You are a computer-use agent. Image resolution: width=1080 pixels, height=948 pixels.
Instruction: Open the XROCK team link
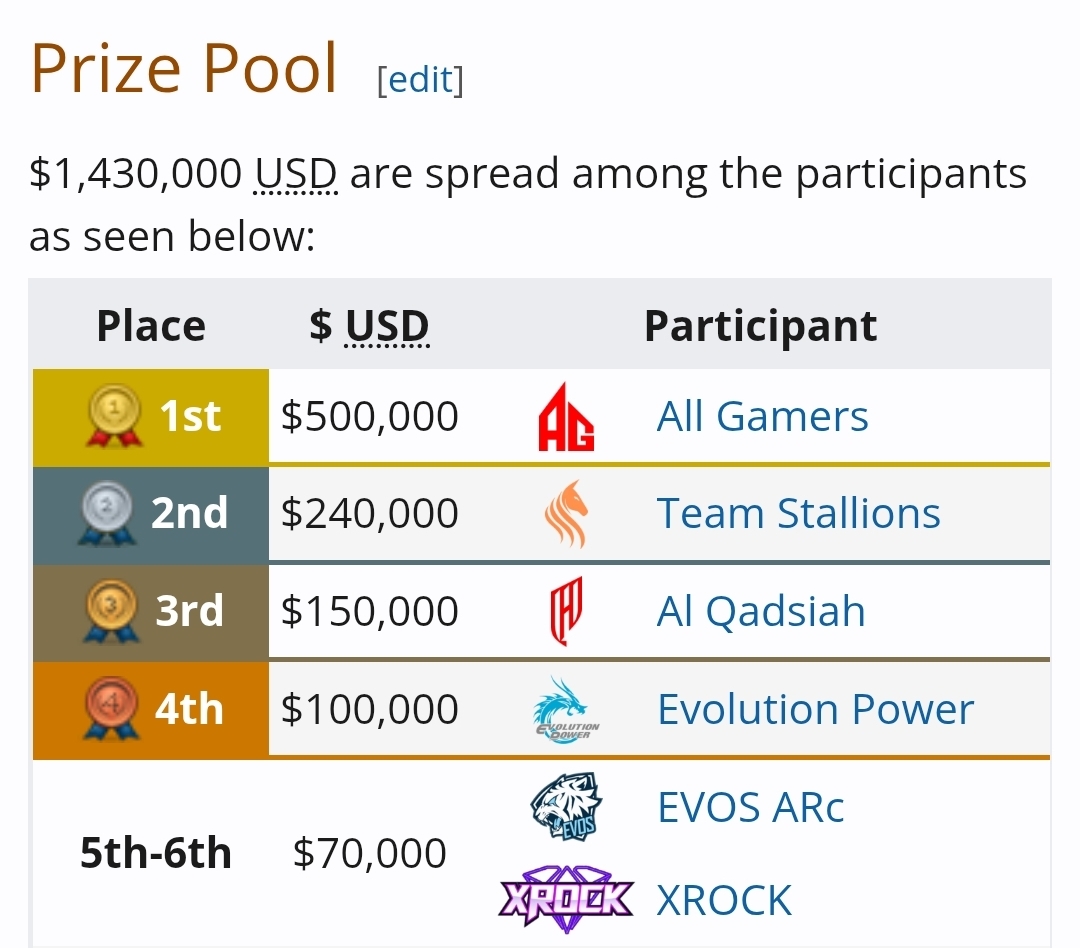point(724,901)
